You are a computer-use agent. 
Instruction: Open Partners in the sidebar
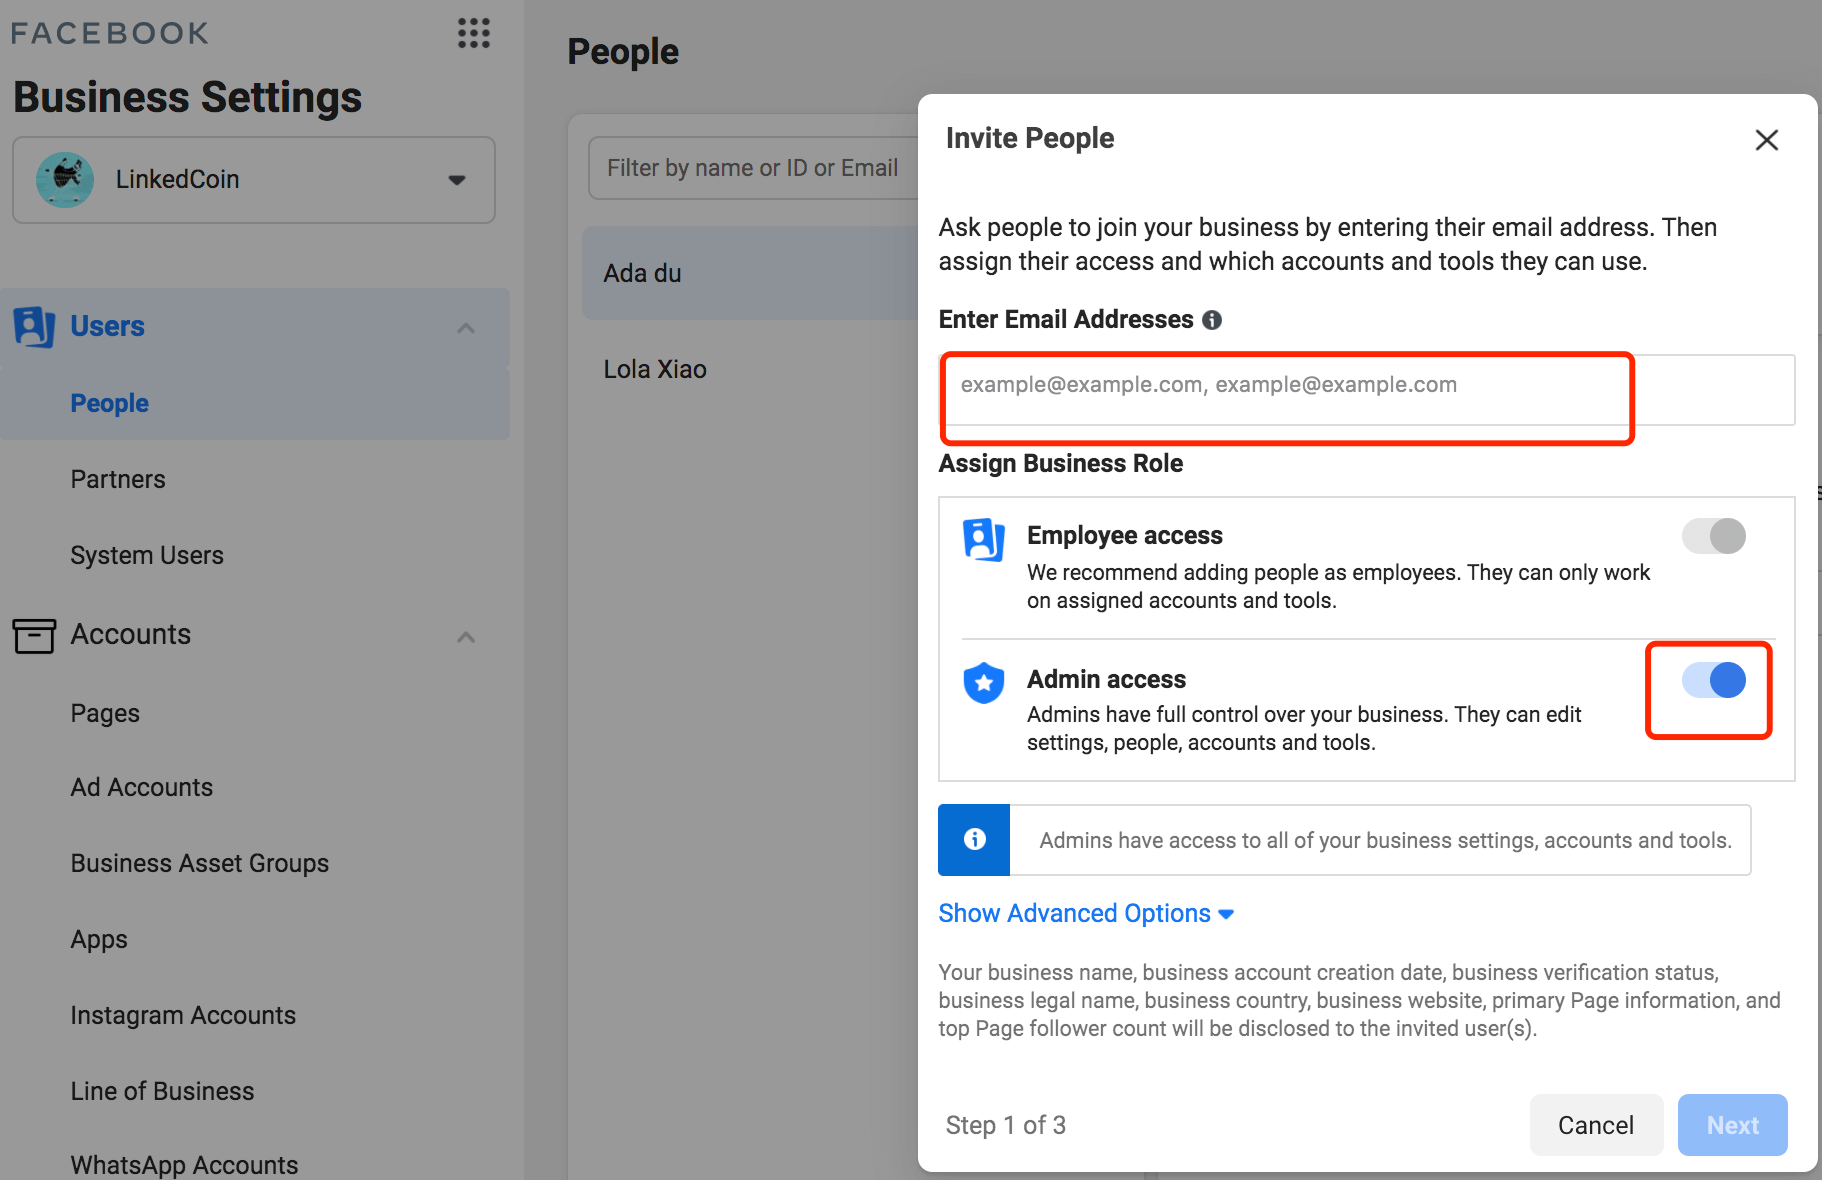pyautogui.click(x=118, y=479)
